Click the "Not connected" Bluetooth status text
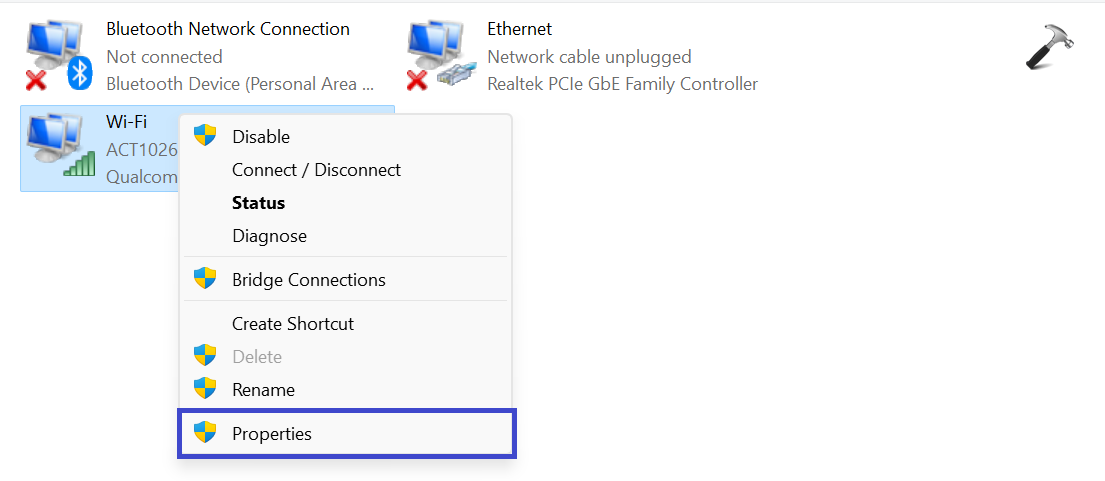 pos(164,57)
